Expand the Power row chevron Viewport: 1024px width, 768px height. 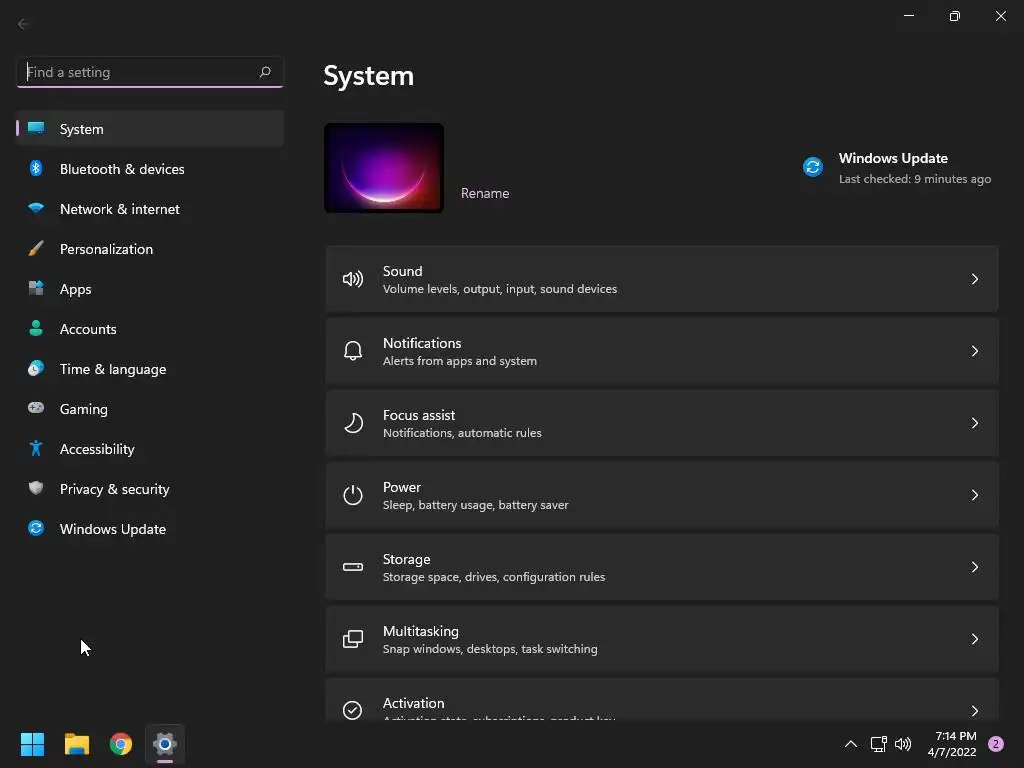click(974, 494)
